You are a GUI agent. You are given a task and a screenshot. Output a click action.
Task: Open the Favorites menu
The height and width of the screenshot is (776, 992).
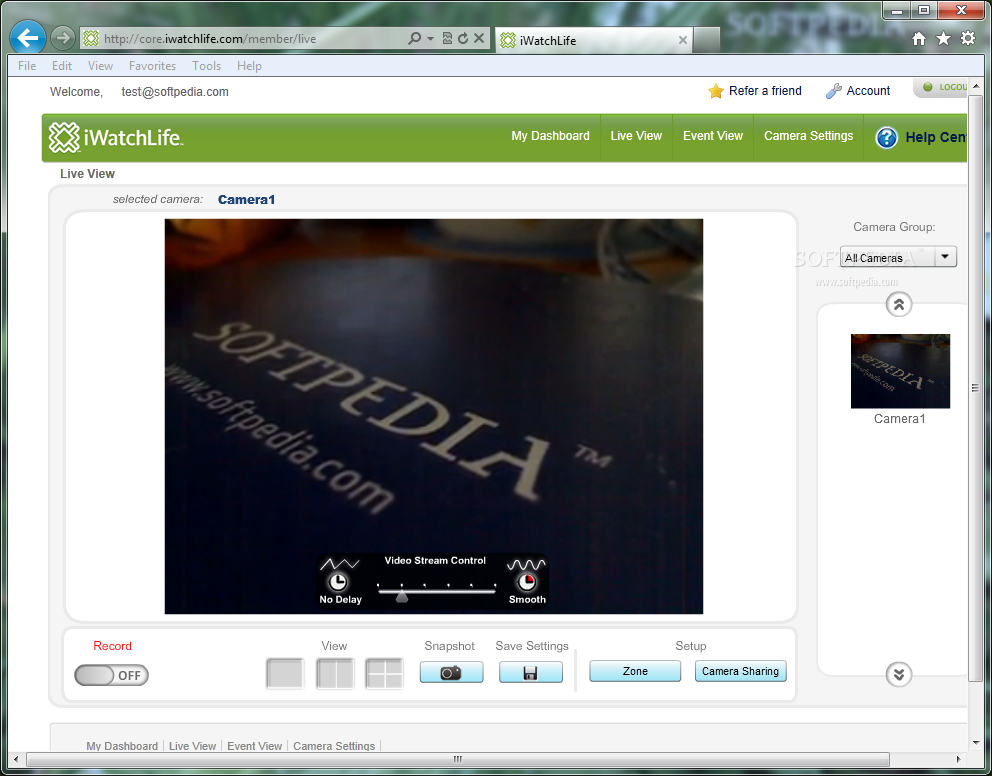click(152, 66)
